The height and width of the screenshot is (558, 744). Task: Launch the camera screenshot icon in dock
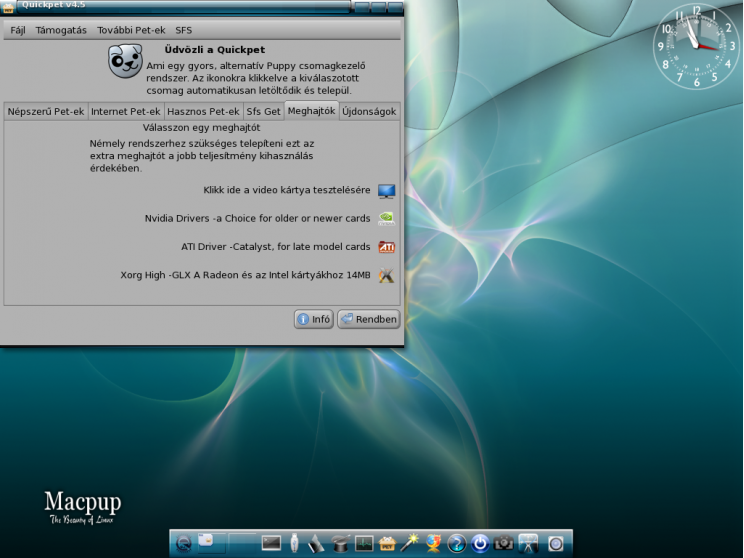(x=503, y=543)
